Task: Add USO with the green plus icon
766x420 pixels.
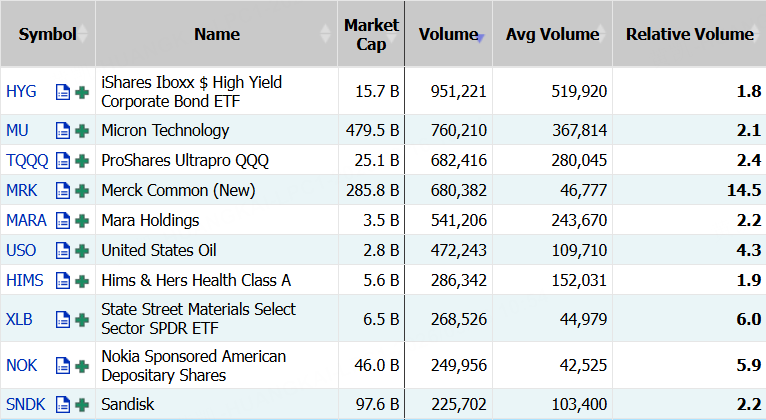Action: click(82, 250)
